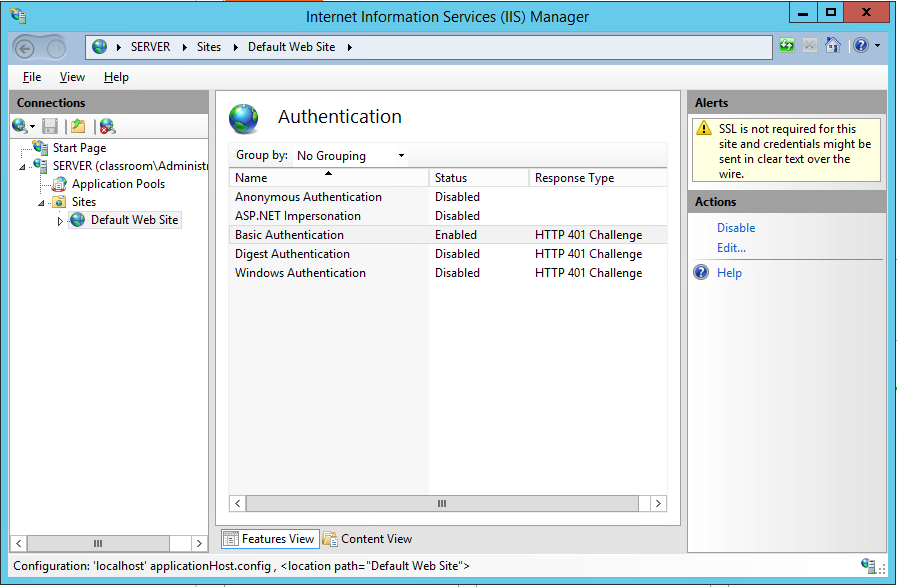Click the authentication list horizontal scrollbar thumb
Image resolution: width=897 pixels, height=587 pixels.
[442, 503]
